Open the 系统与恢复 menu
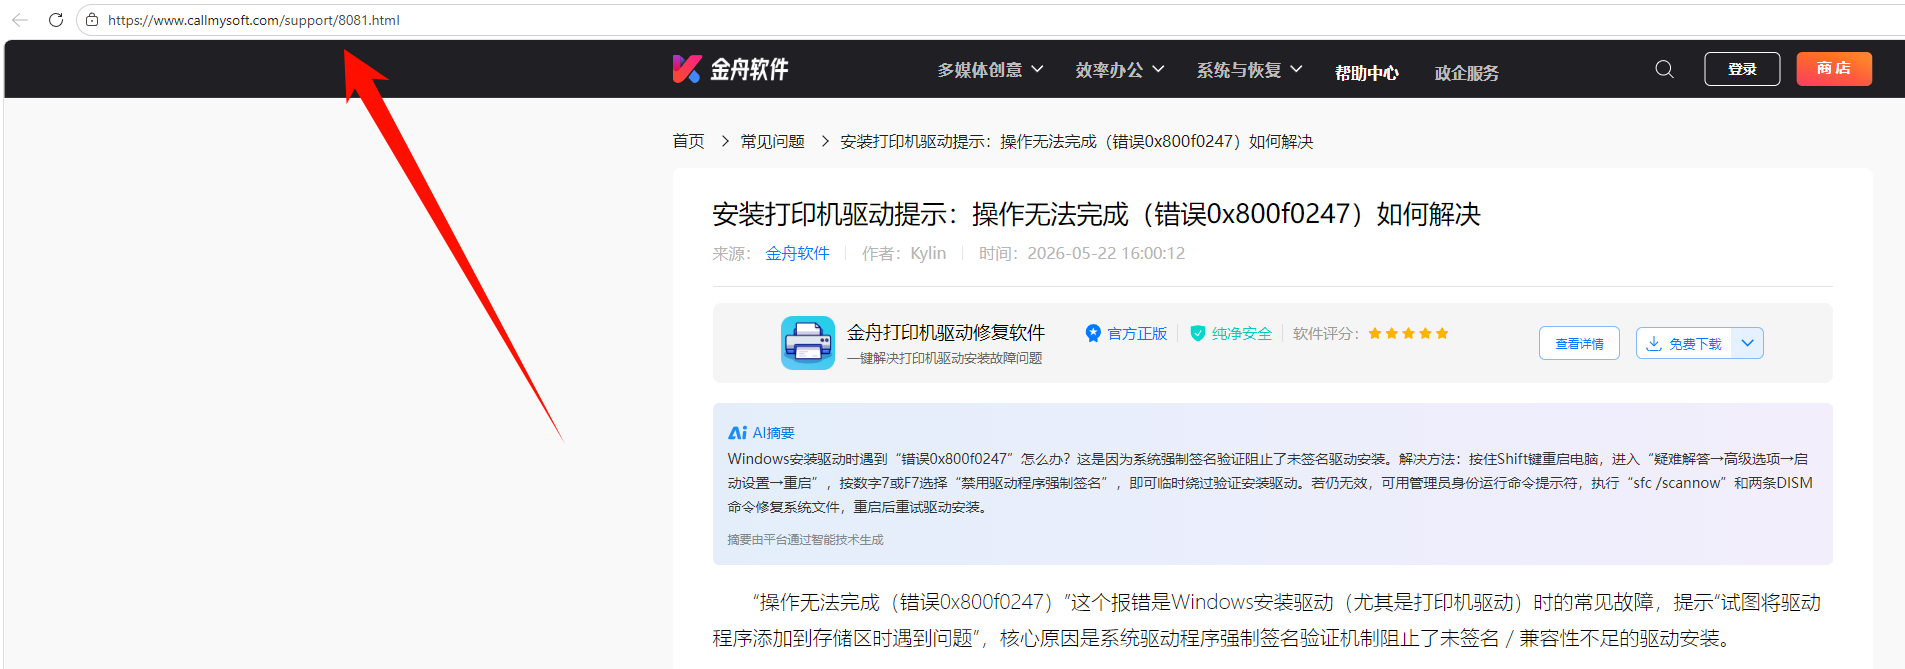 [1250, 70]
